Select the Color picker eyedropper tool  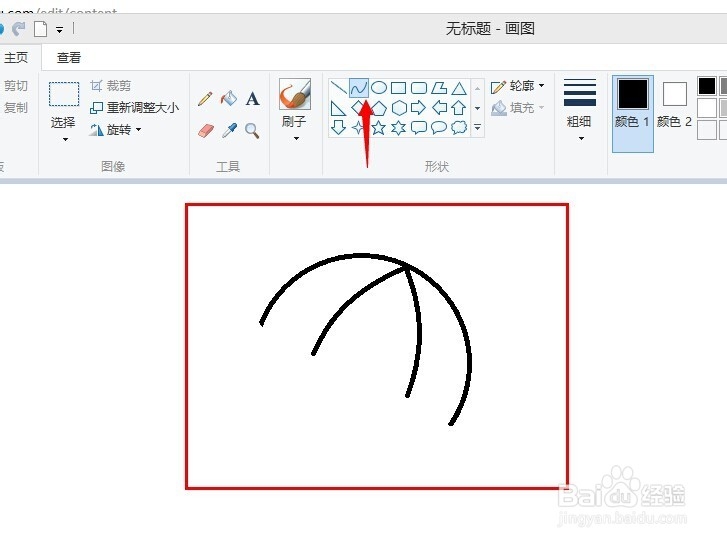tap(229, 130)
